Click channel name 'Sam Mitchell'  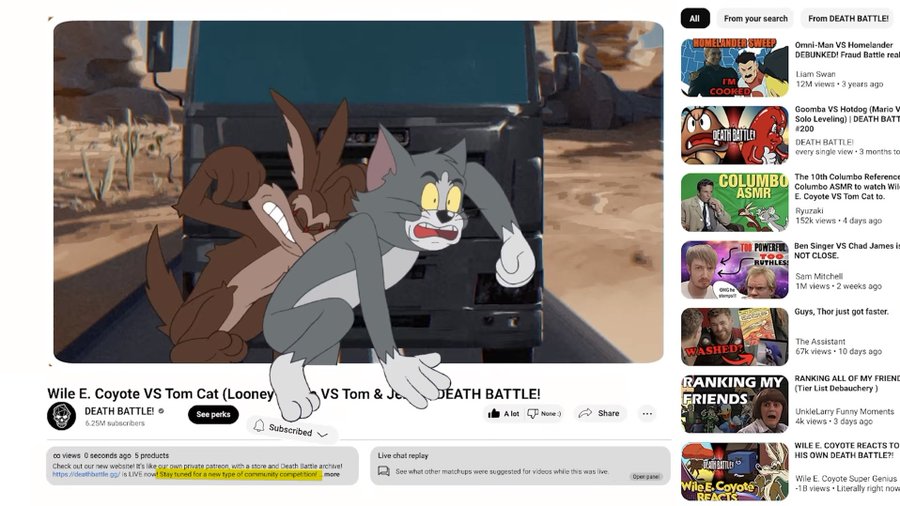(819, 276)
